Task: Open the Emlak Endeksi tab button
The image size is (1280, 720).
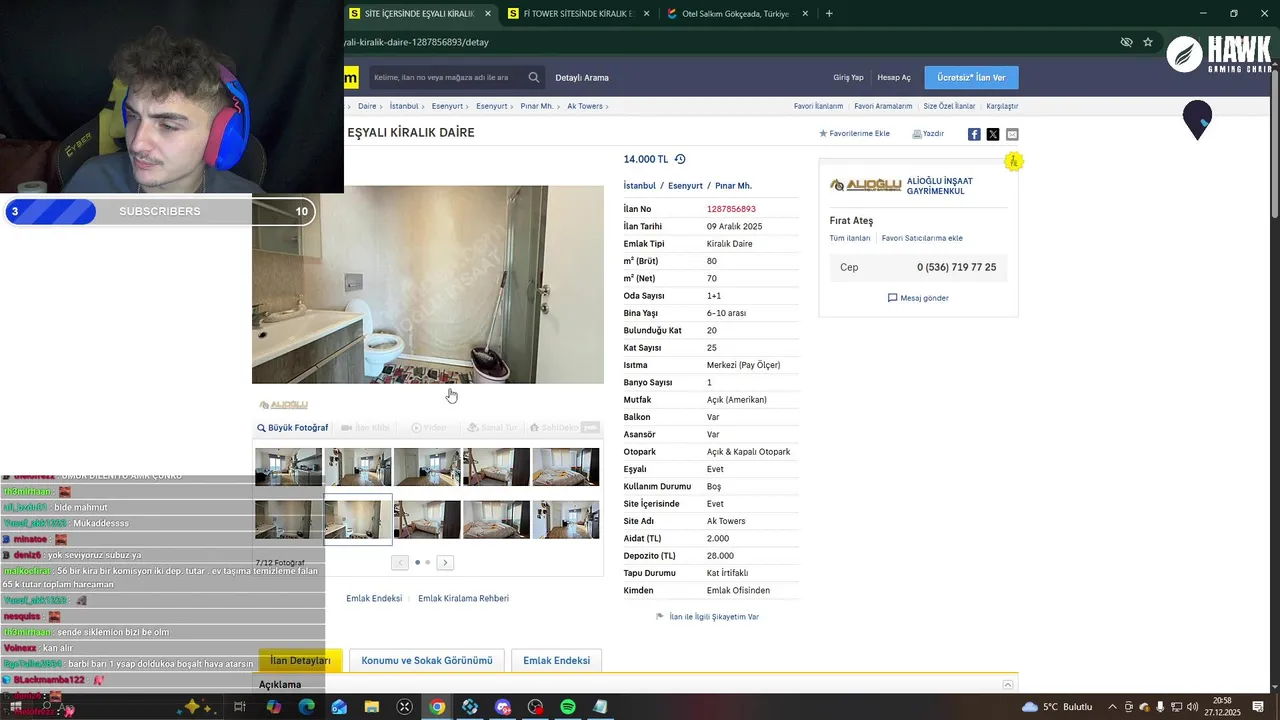Action: (x=556, y=660)
